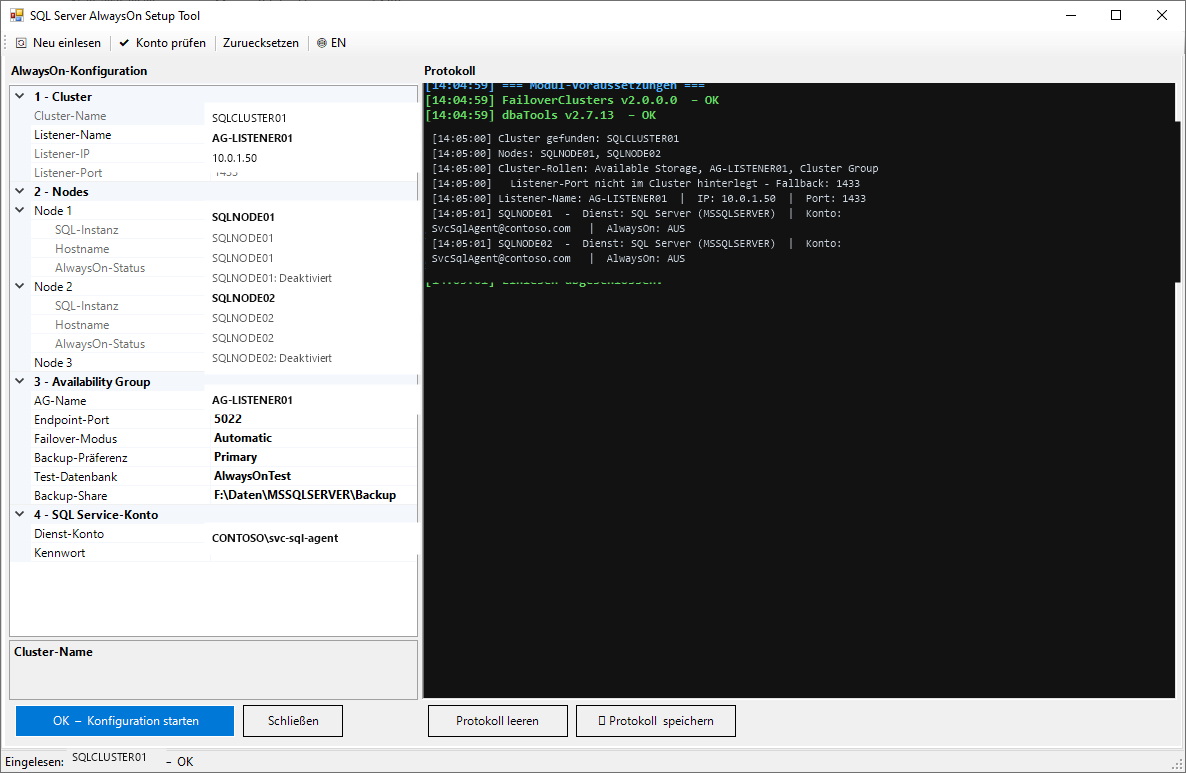Click the status bar SQLCLUSTER01 entry
The image size is (1186, 773).
[109, 757]
